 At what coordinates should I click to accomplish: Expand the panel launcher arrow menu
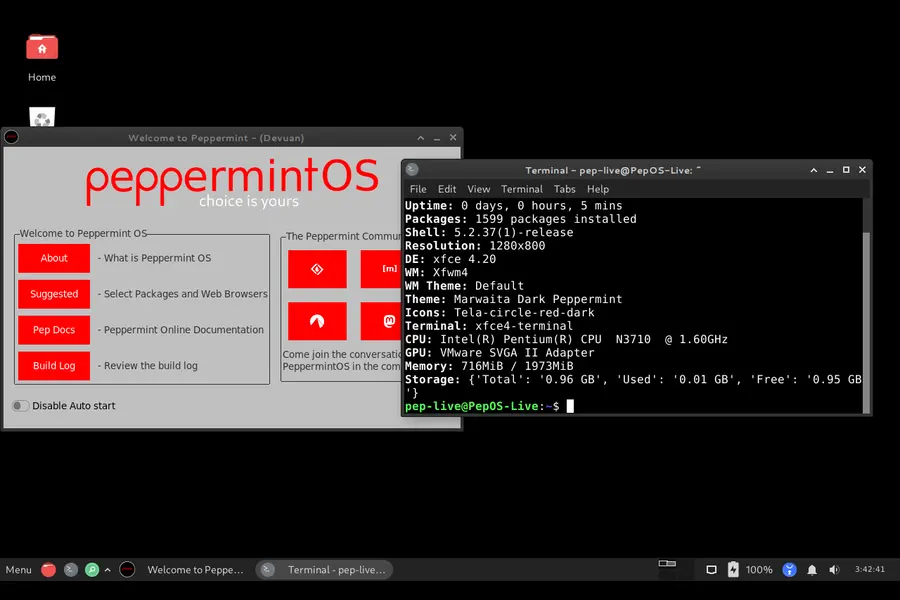coord(107,570)
